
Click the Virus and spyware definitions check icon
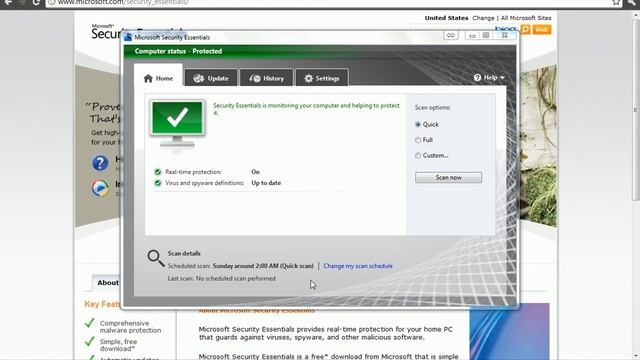[x=158, y=183]
